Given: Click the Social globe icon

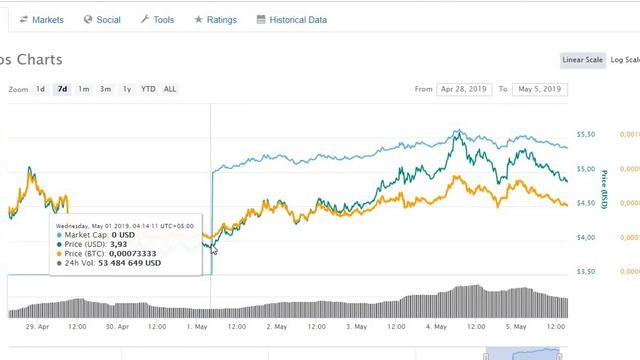Looking at the screenshot, I should click(88, 19).
